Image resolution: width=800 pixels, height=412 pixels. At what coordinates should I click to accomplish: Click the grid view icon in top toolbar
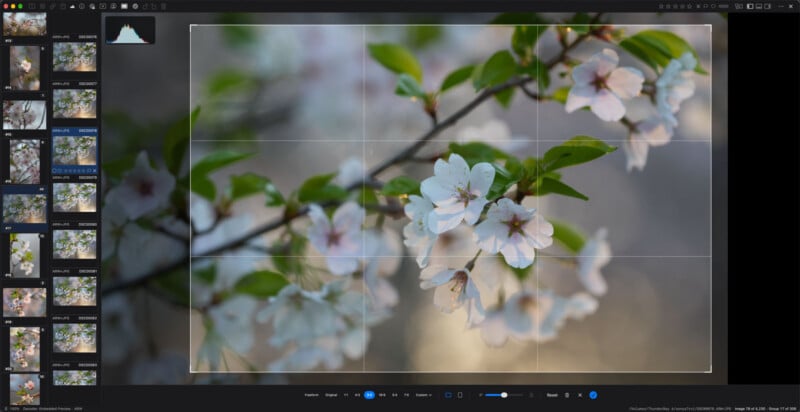point(42,6)
